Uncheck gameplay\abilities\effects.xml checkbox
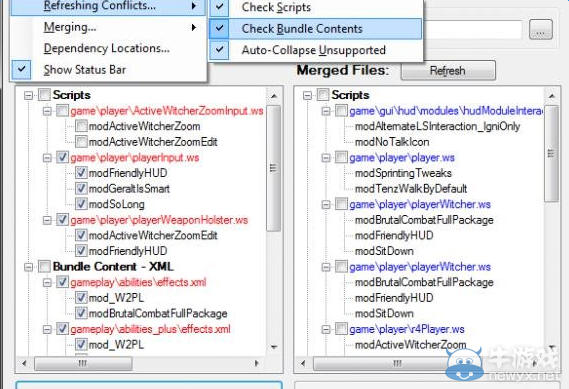Viewport: 569px width, 389px height. click(x=62, y=282)
